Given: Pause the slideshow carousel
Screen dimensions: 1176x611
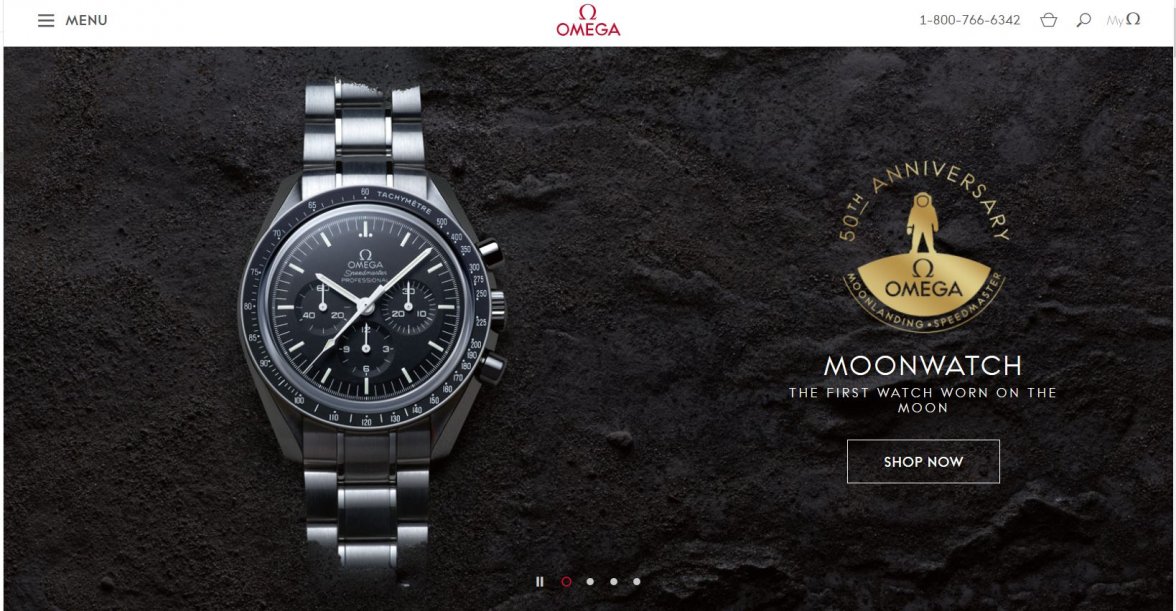Looking at the screenshot, I should point(539,582).
